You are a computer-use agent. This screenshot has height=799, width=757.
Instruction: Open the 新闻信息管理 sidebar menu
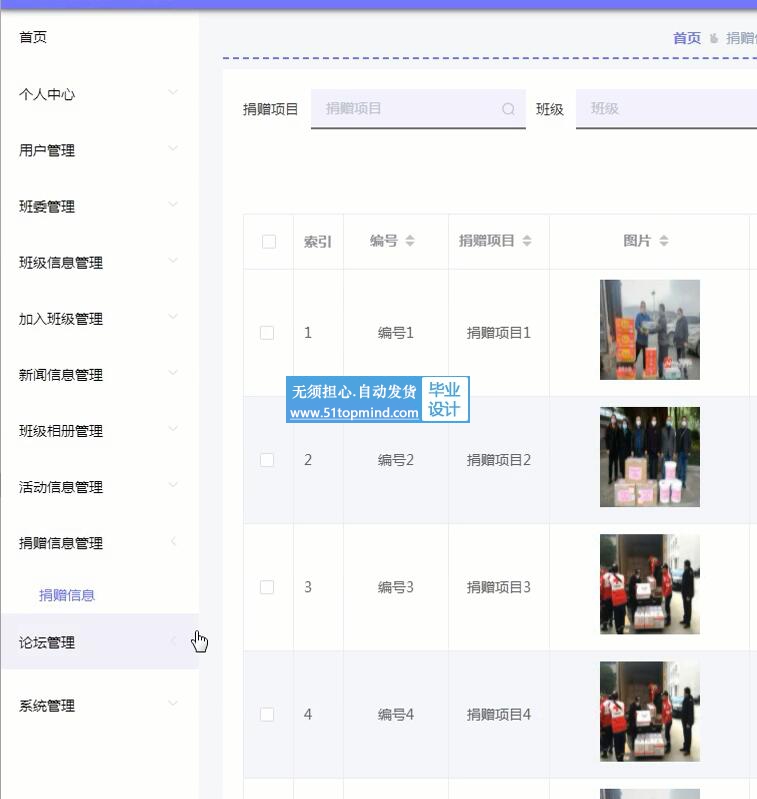point(100,375)
